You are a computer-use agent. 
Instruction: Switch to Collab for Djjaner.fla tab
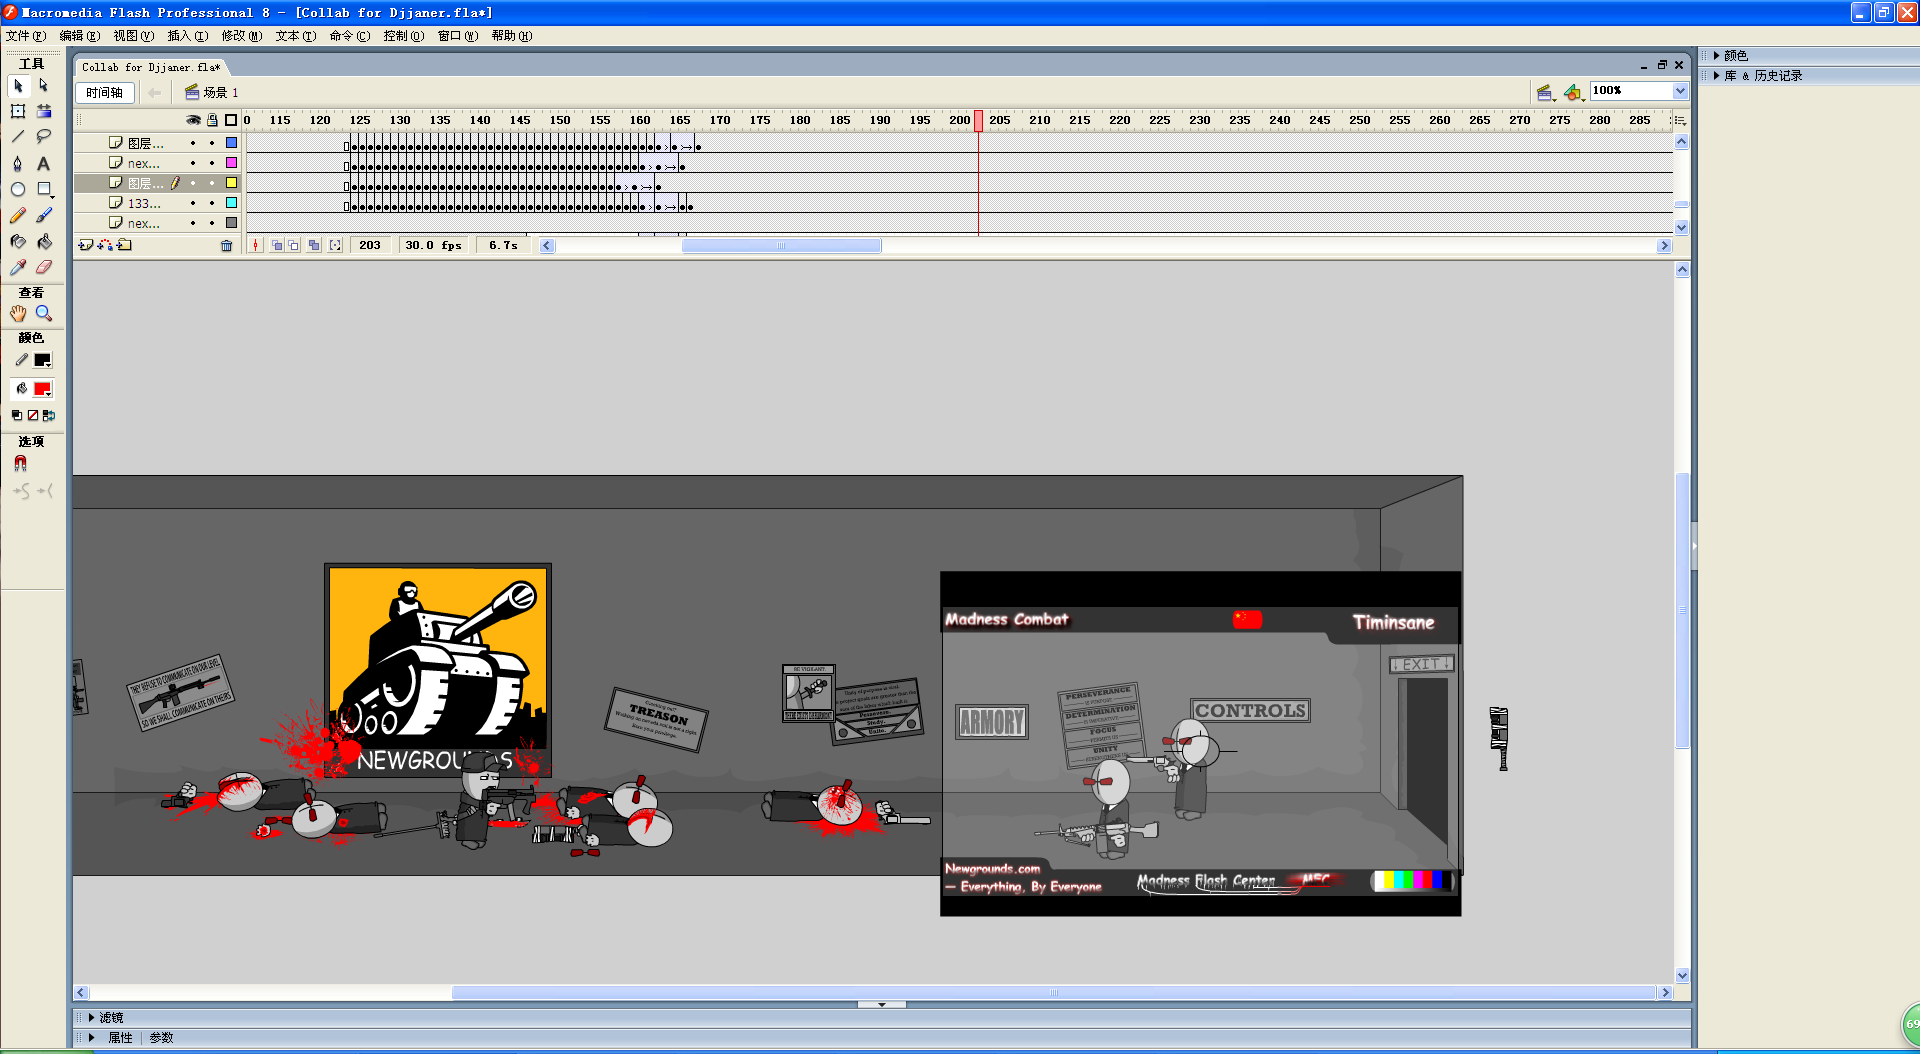[x=151, y=67]
